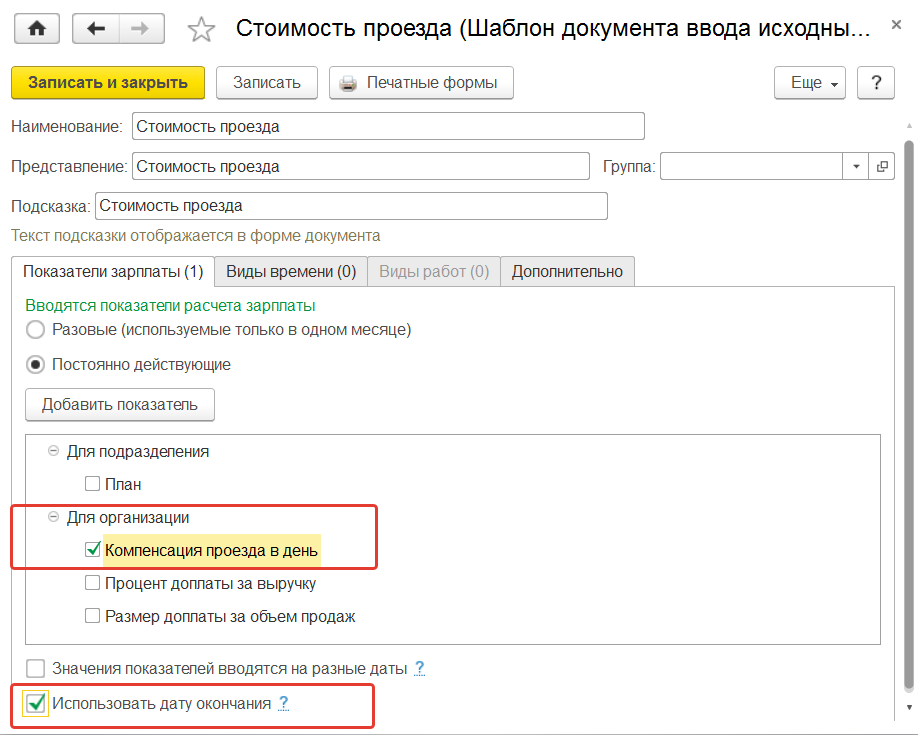Go forward with the right arrow
The image size is (918, 735).
[x=142, y=28]
